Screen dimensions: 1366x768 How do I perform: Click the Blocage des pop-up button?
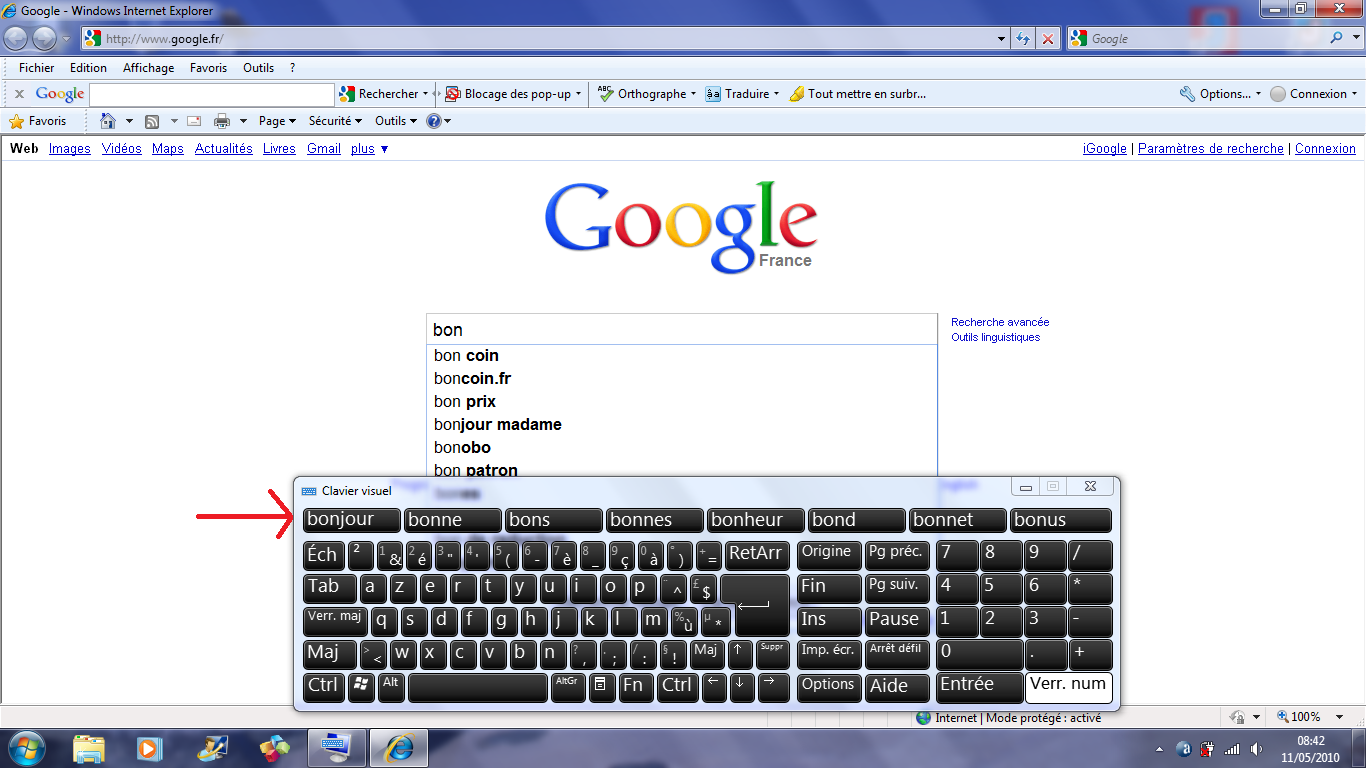(x=513, y=94)
